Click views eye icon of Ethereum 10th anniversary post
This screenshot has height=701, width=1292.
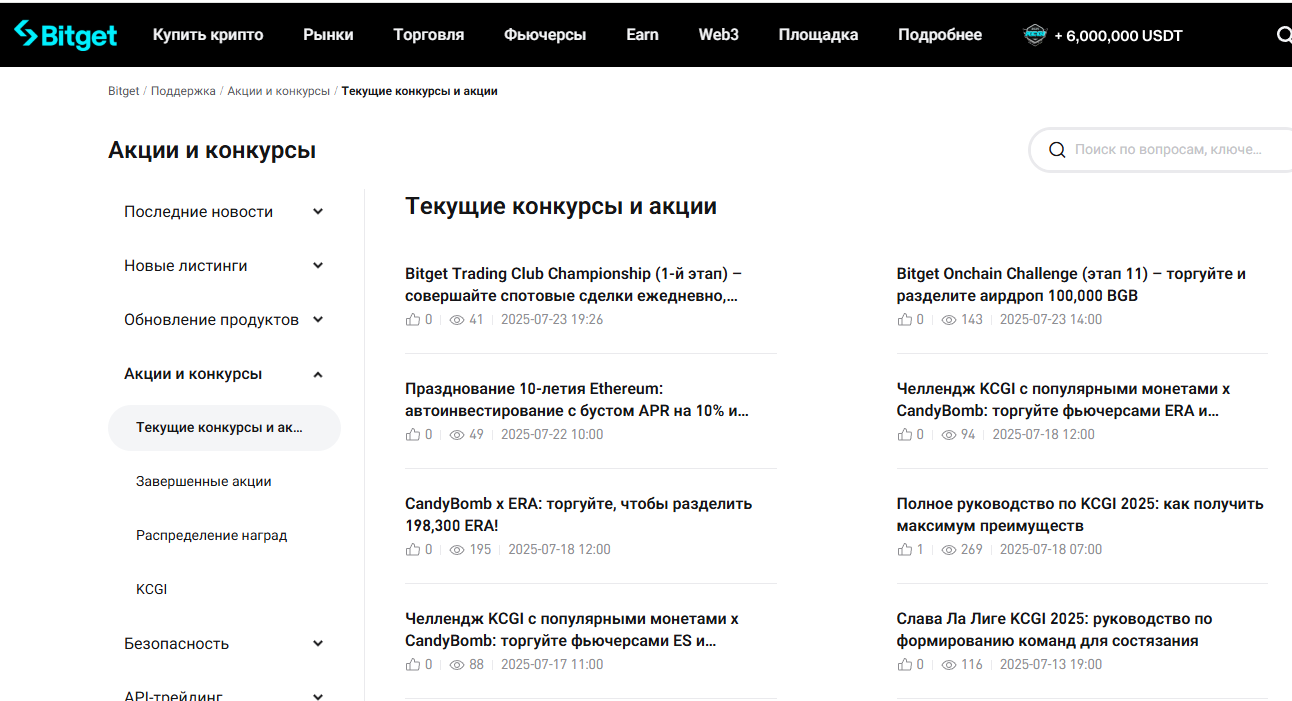coord(457,435)
